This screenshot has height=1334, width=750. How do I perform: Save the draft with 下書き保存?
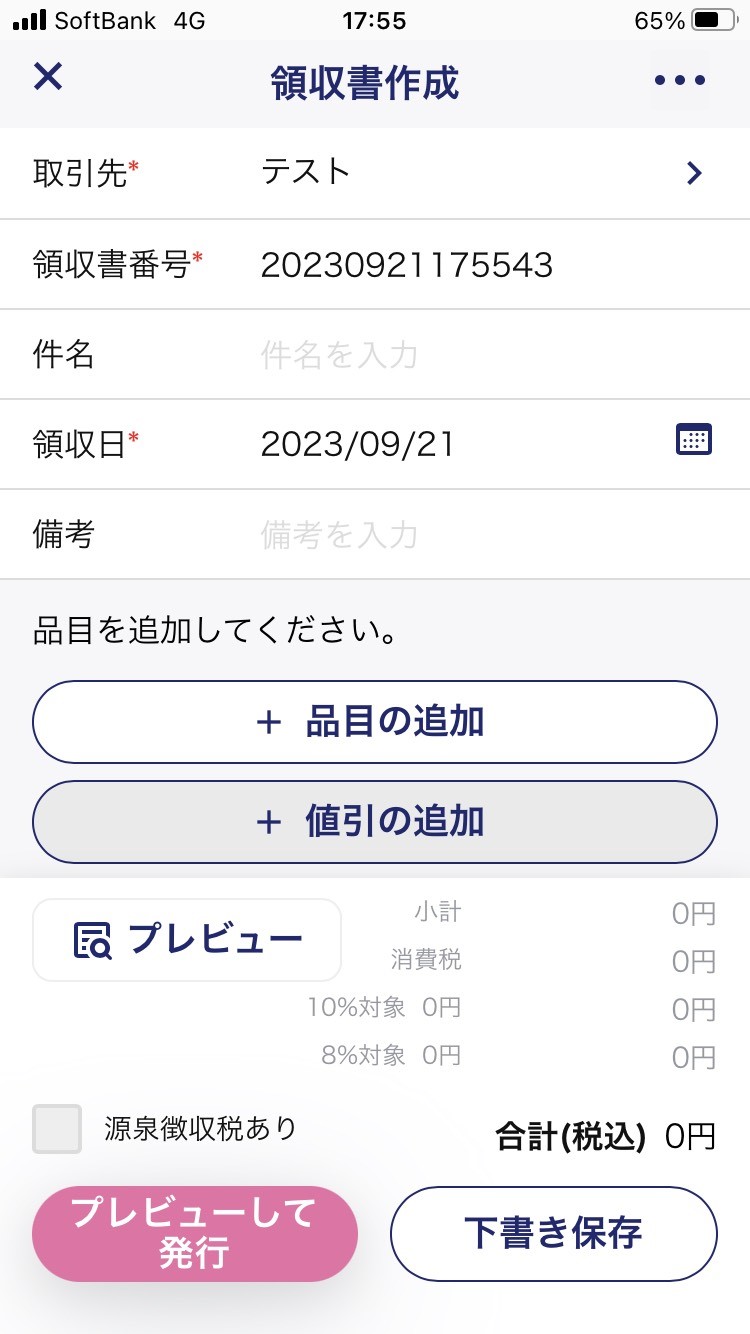click(554, 1233)
